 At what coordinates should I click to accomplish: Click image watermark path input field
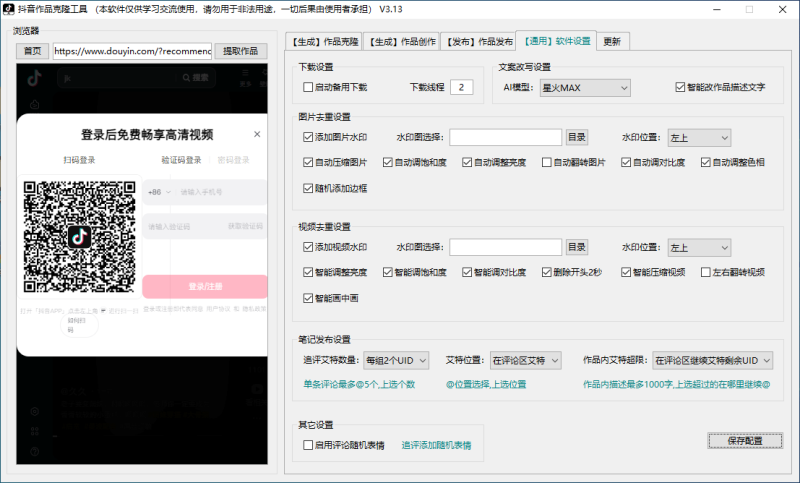[x=506, y=137]
